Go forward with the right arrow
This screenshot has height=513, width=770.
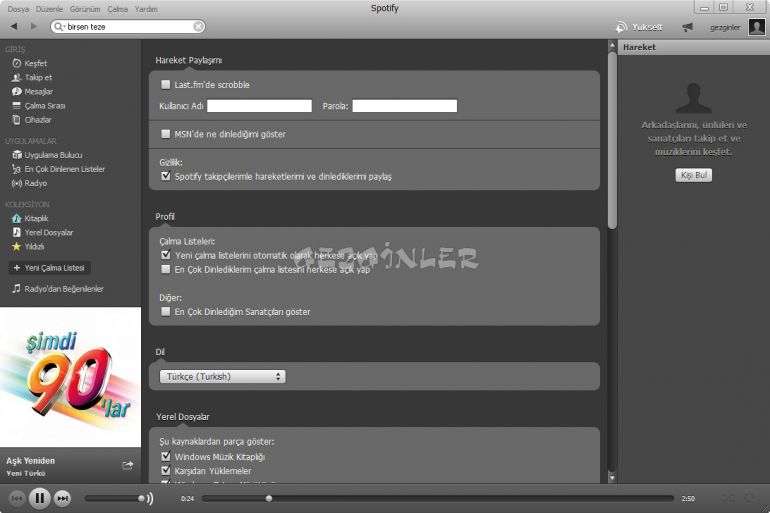coord(33,27)
